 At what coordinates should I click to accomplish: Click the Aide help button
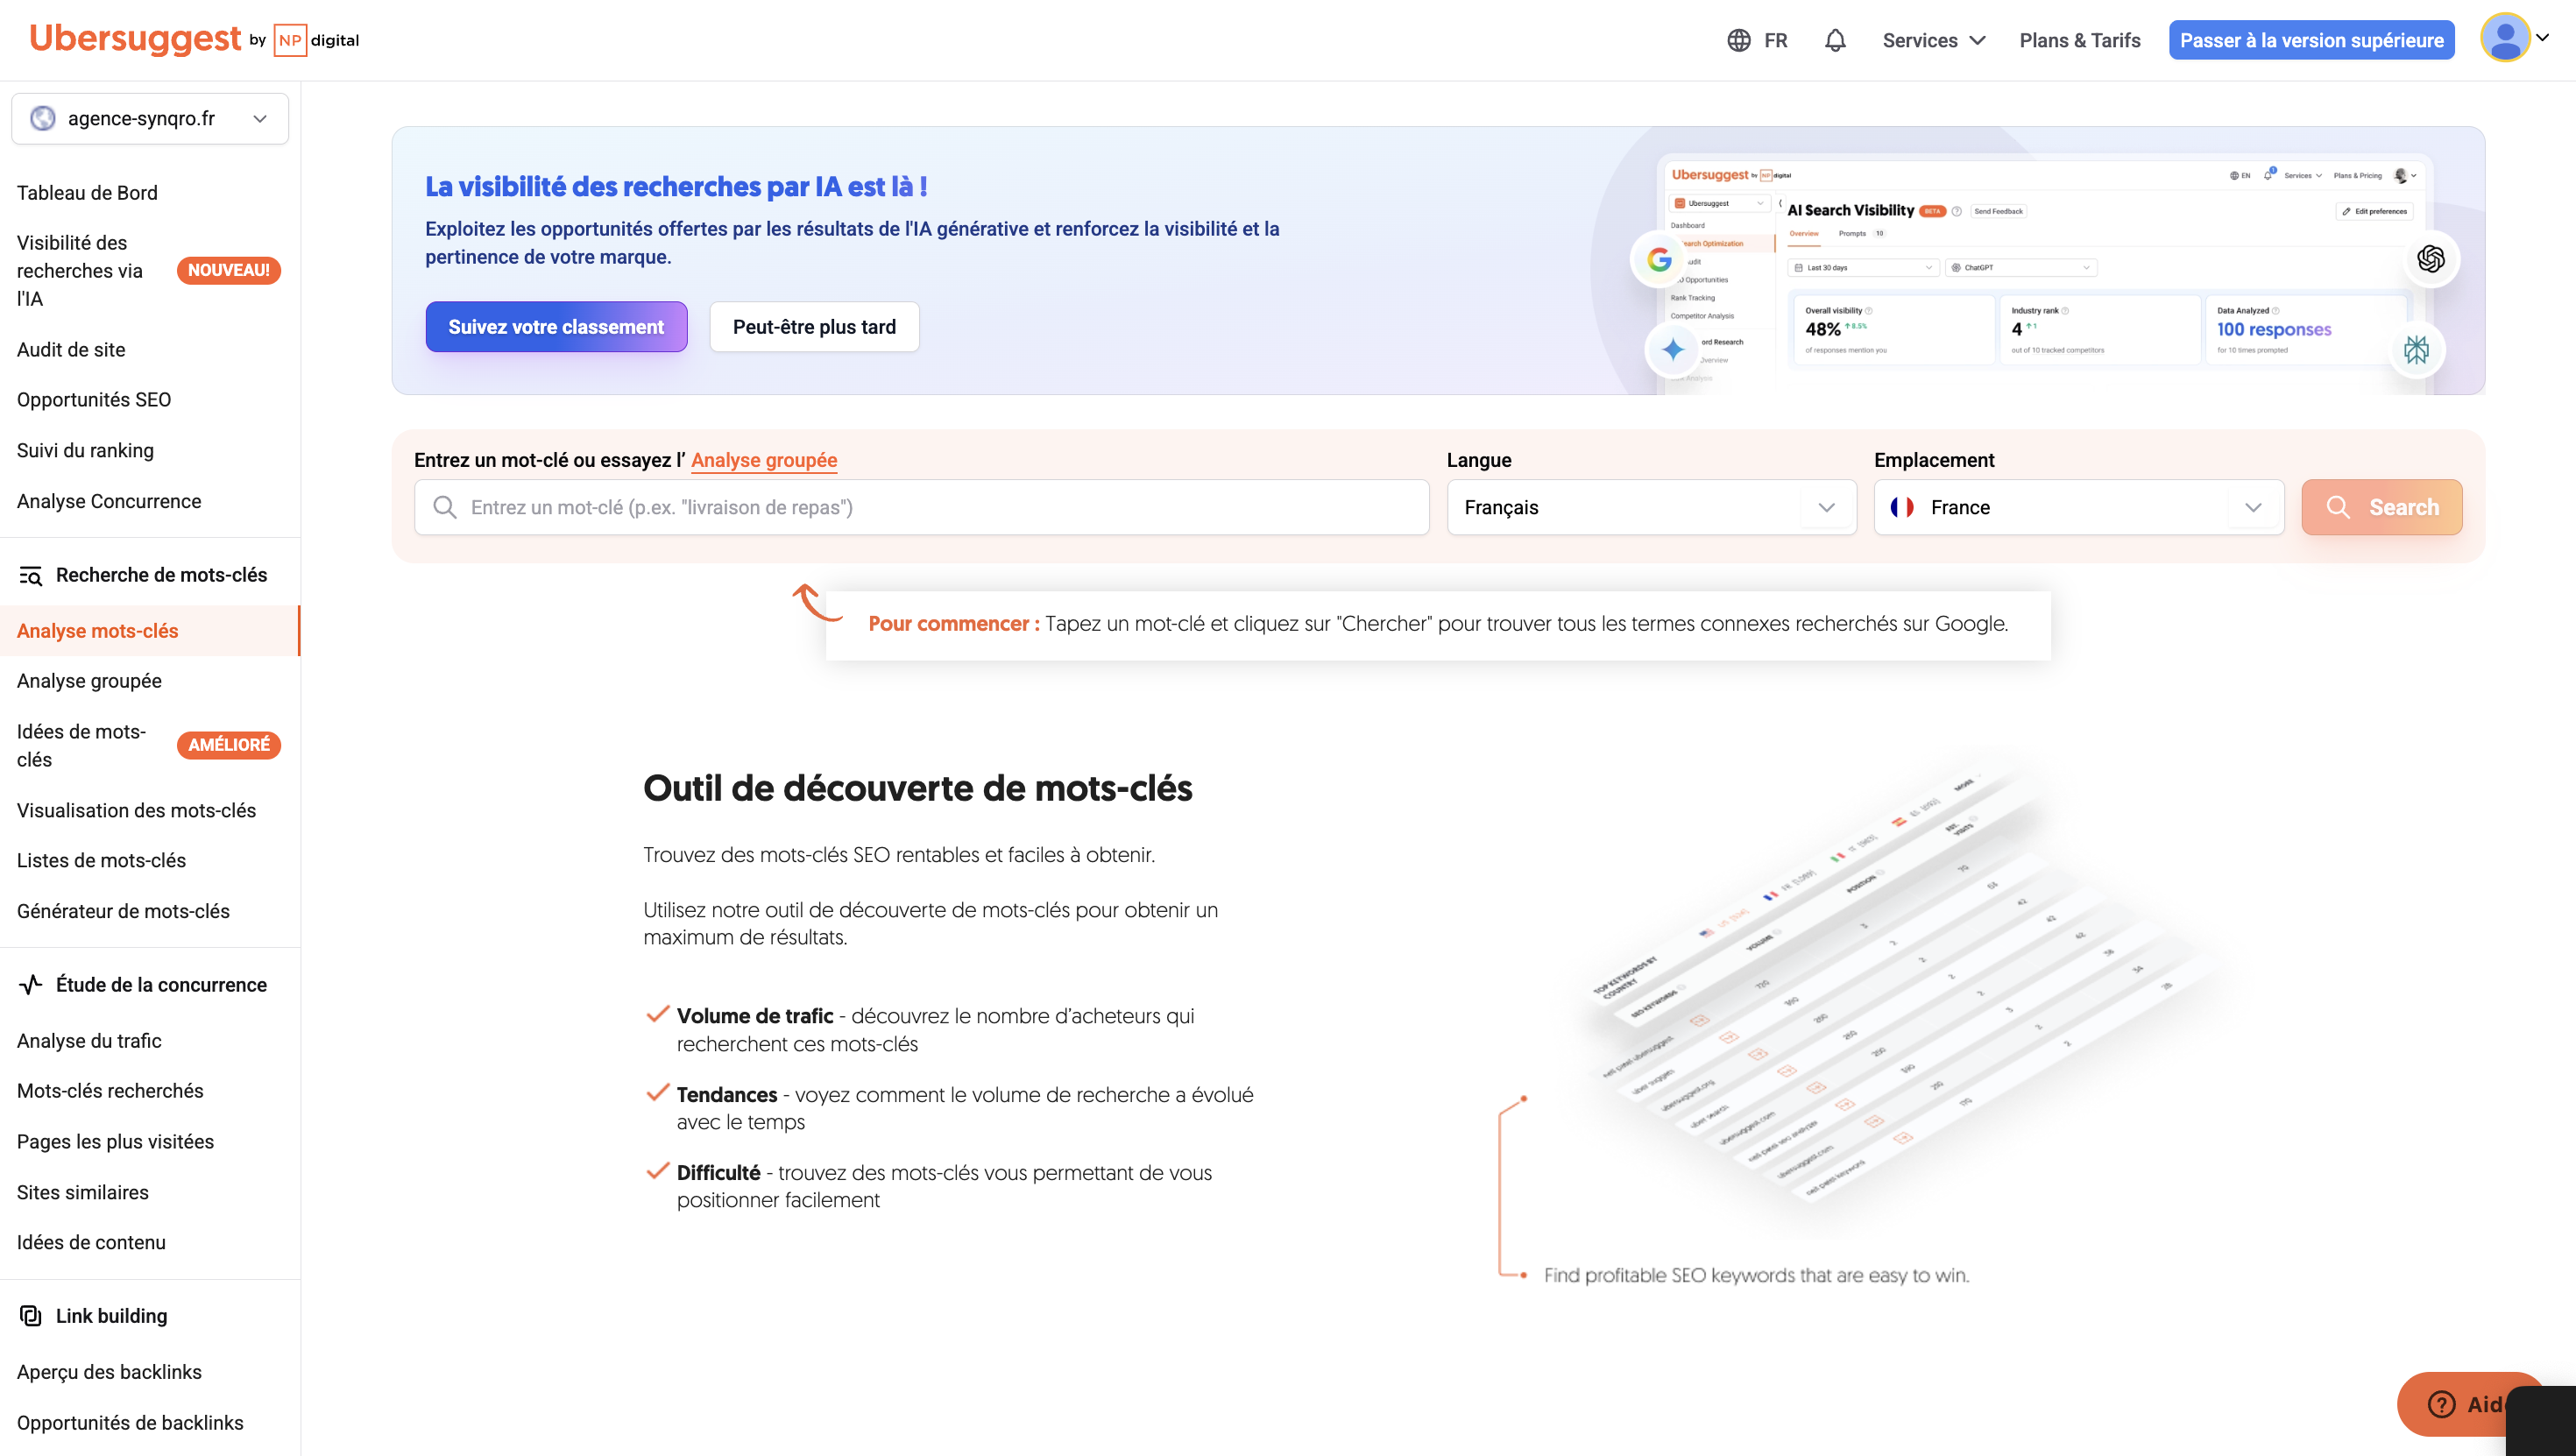(2470, 1404)
